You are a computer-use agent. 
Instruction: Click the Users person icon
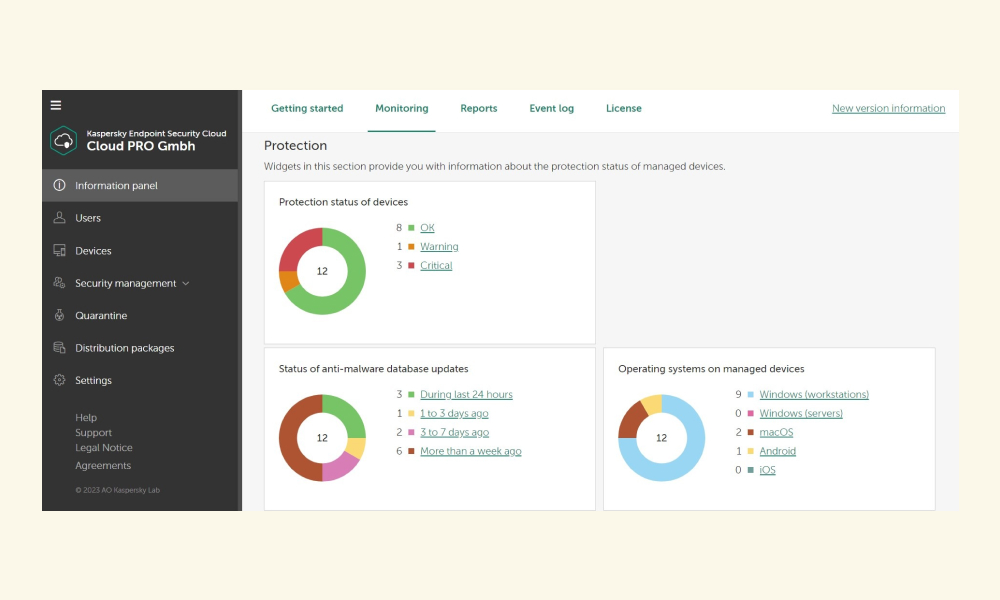[59, 217]
